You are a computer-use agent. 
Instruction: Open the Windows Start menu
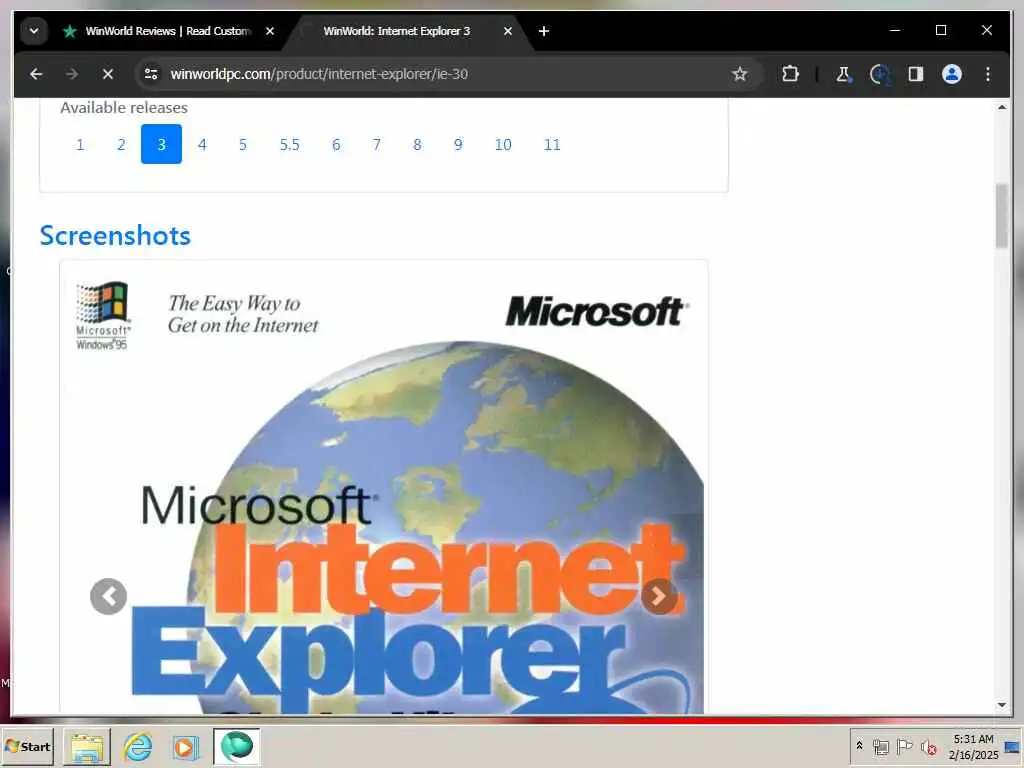(x=27, y=746)
